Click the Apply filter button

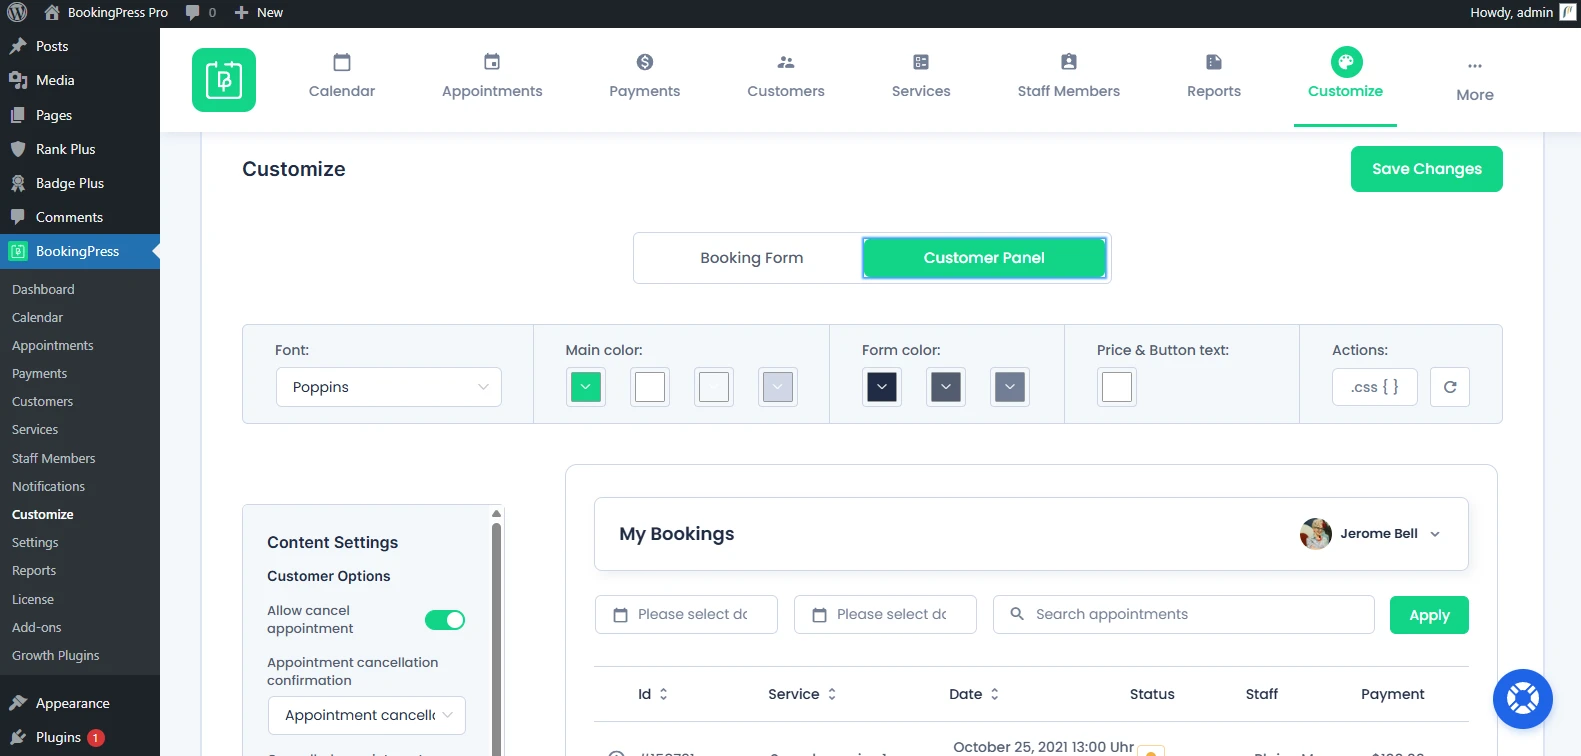coord(1429,615)
